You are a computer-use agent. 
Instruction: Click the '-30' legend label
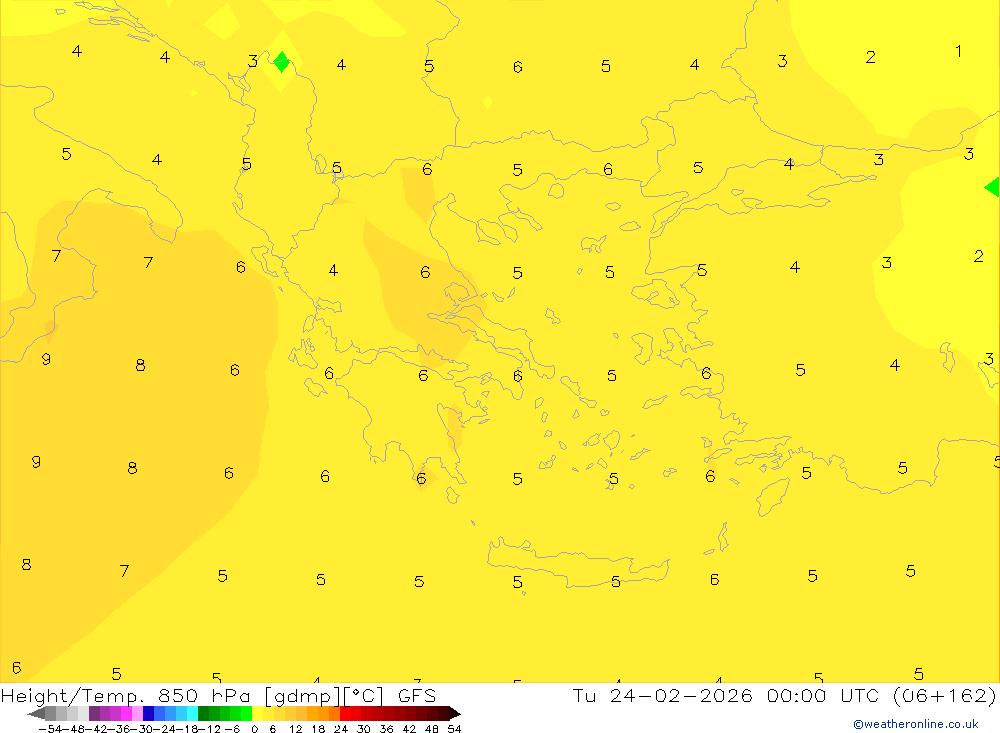tap(142, 729)
